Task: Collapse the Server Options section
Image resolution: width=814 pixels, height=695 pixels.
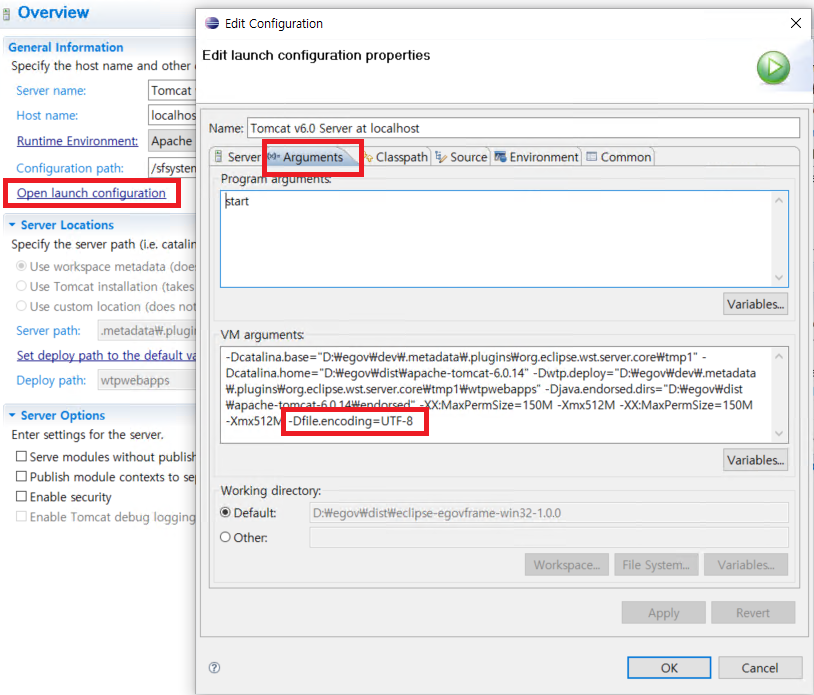Action: coord(12,415)
